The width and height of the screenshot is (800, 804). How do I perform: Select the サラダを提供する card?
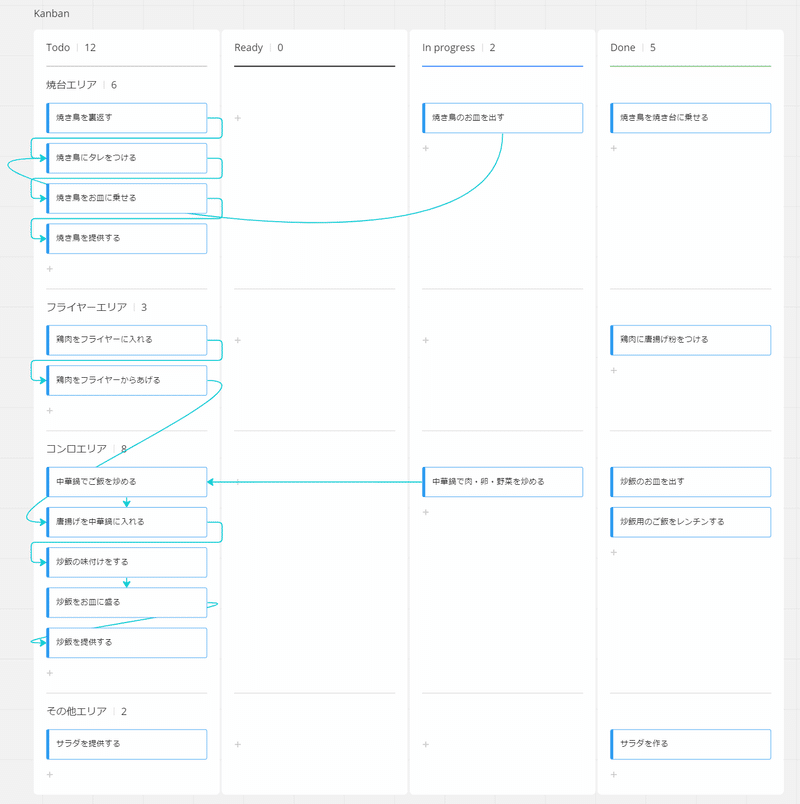click(127, 744)
